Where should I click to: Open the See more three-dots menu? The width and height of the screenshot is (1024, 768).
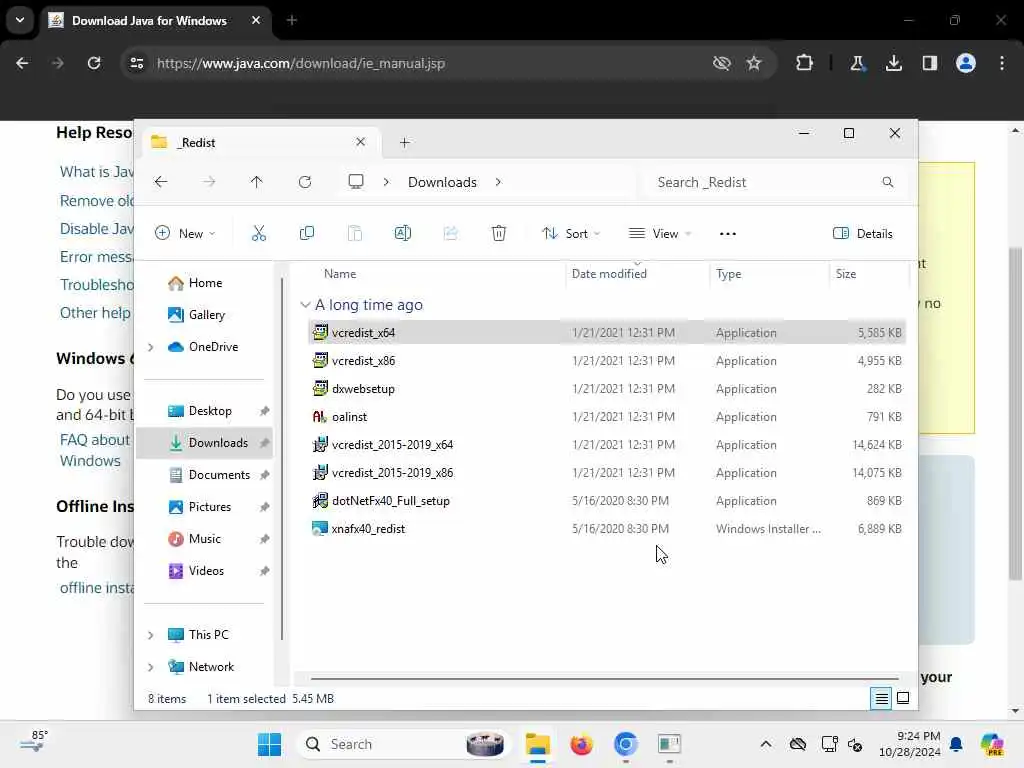[728, 234]
